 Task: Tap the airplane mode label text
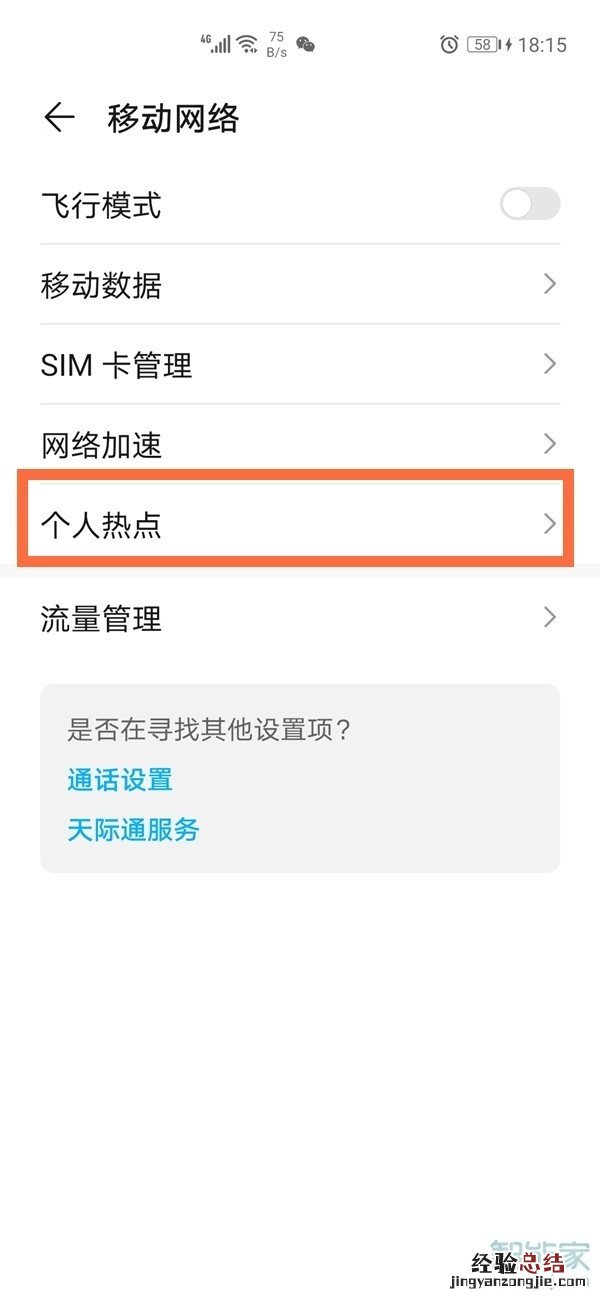point(101,206)
